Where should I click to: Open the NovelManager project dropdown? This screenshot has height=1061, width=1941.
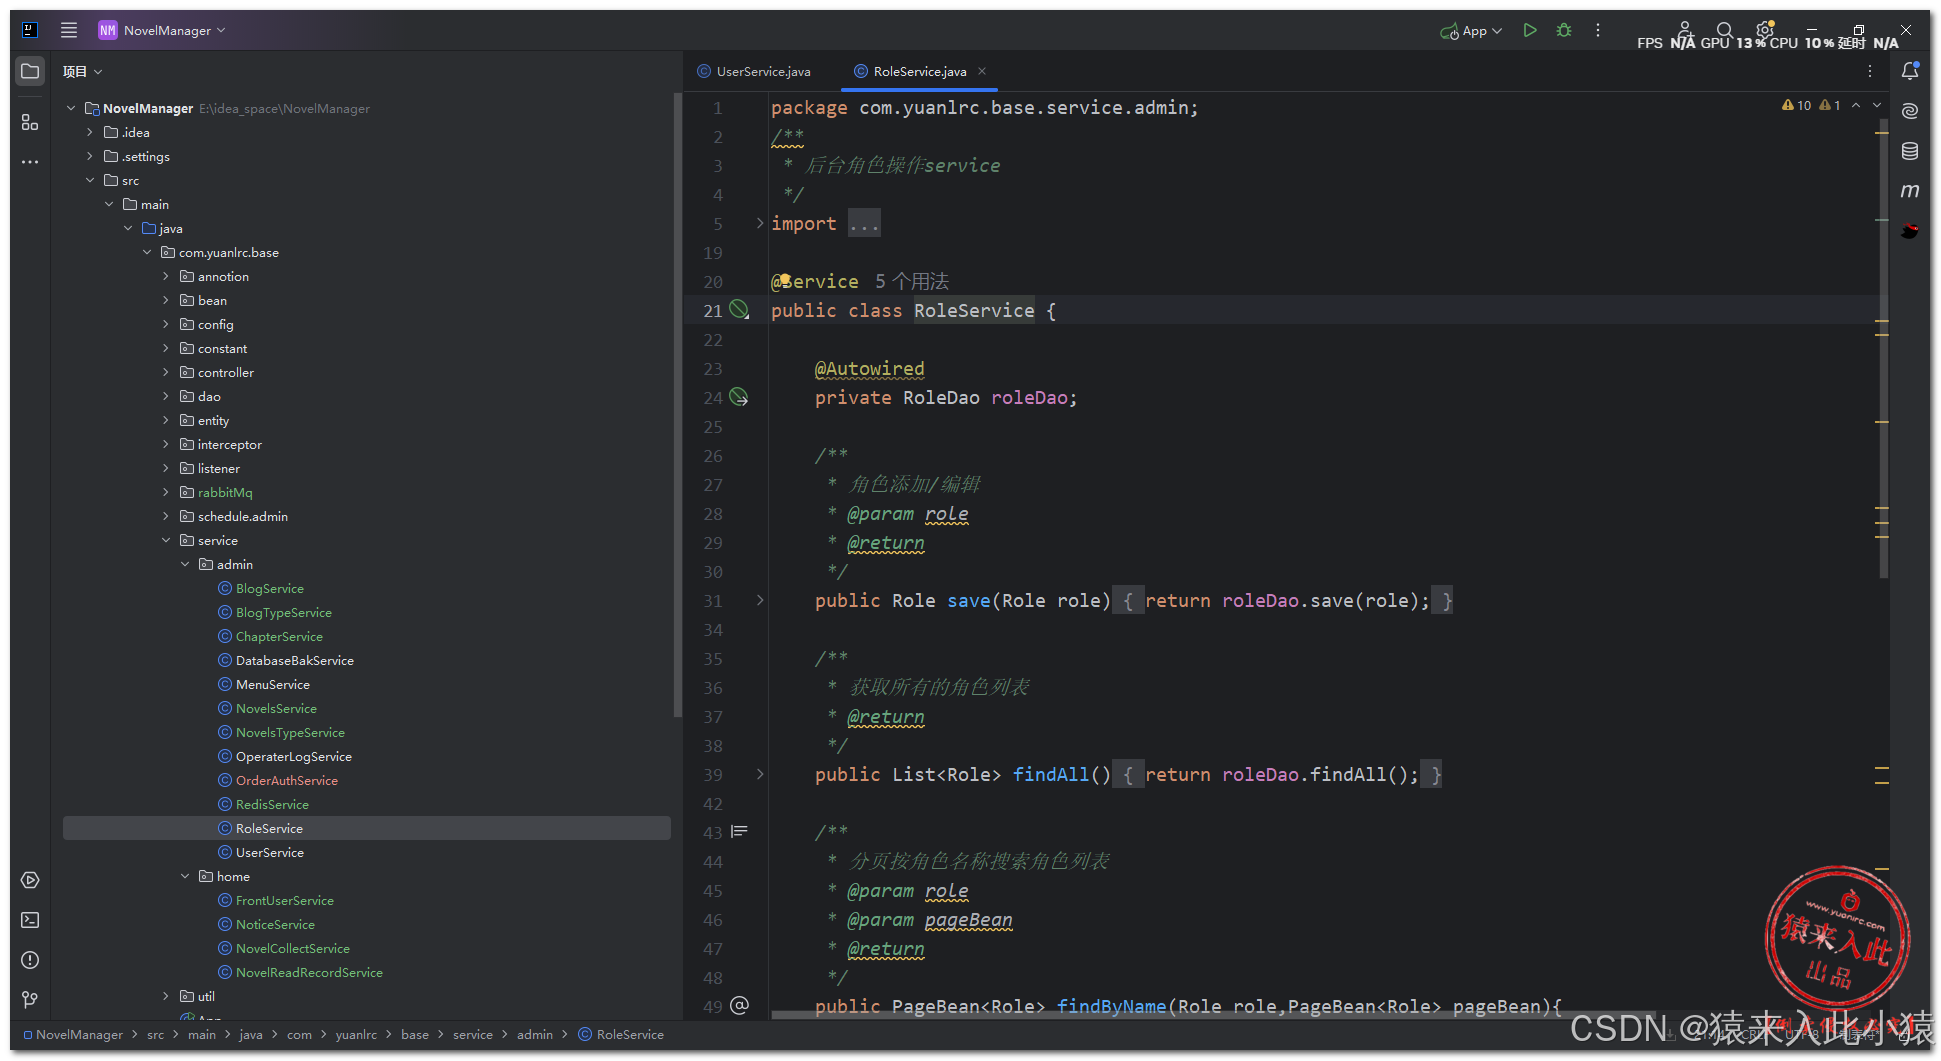[x=162, y=30]
